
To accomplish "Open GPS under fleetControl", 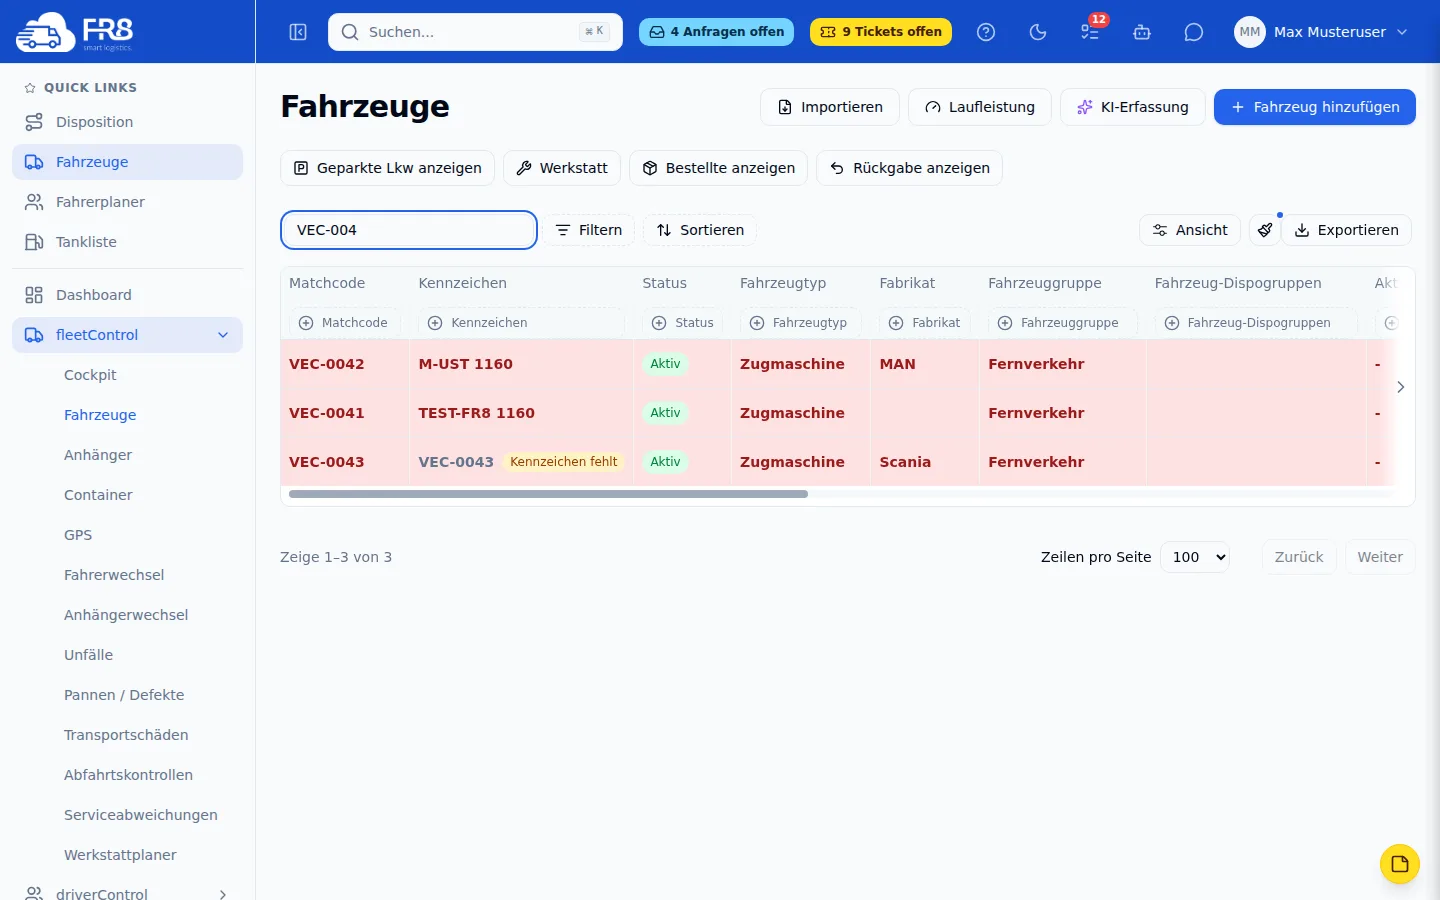I will (78, 535).
